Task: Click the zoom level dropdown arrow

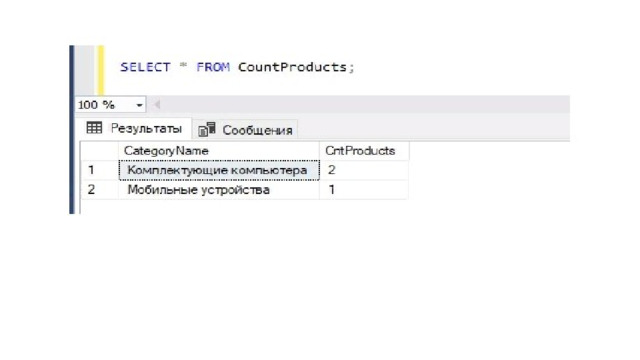Action: tap(139, 105)
